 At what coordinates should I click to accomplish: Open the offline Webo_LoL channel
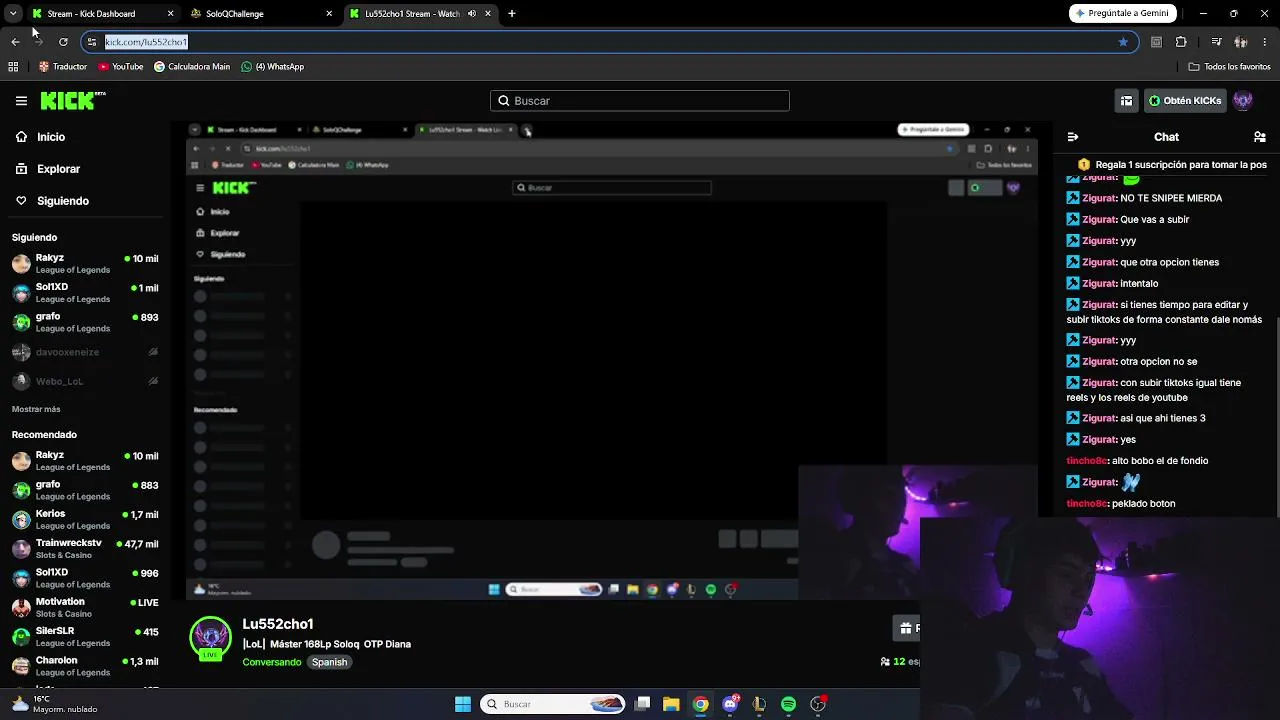(85, 381)
